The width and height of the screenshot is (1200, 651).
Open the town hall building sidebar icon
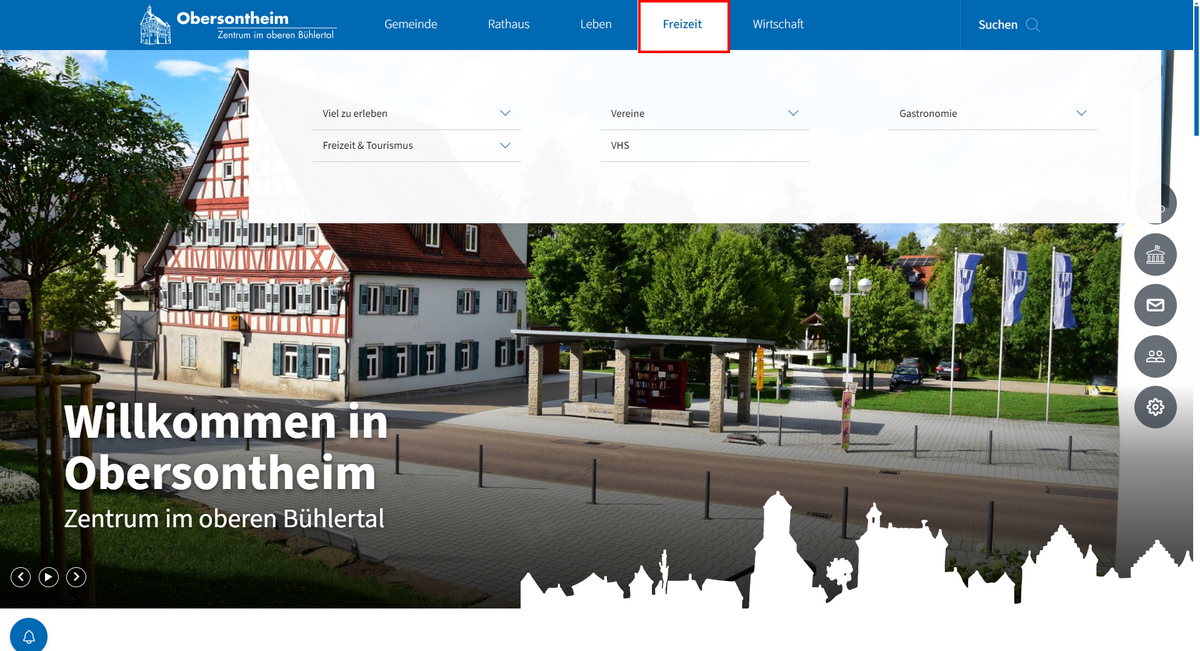click(x=1155, y=256)
